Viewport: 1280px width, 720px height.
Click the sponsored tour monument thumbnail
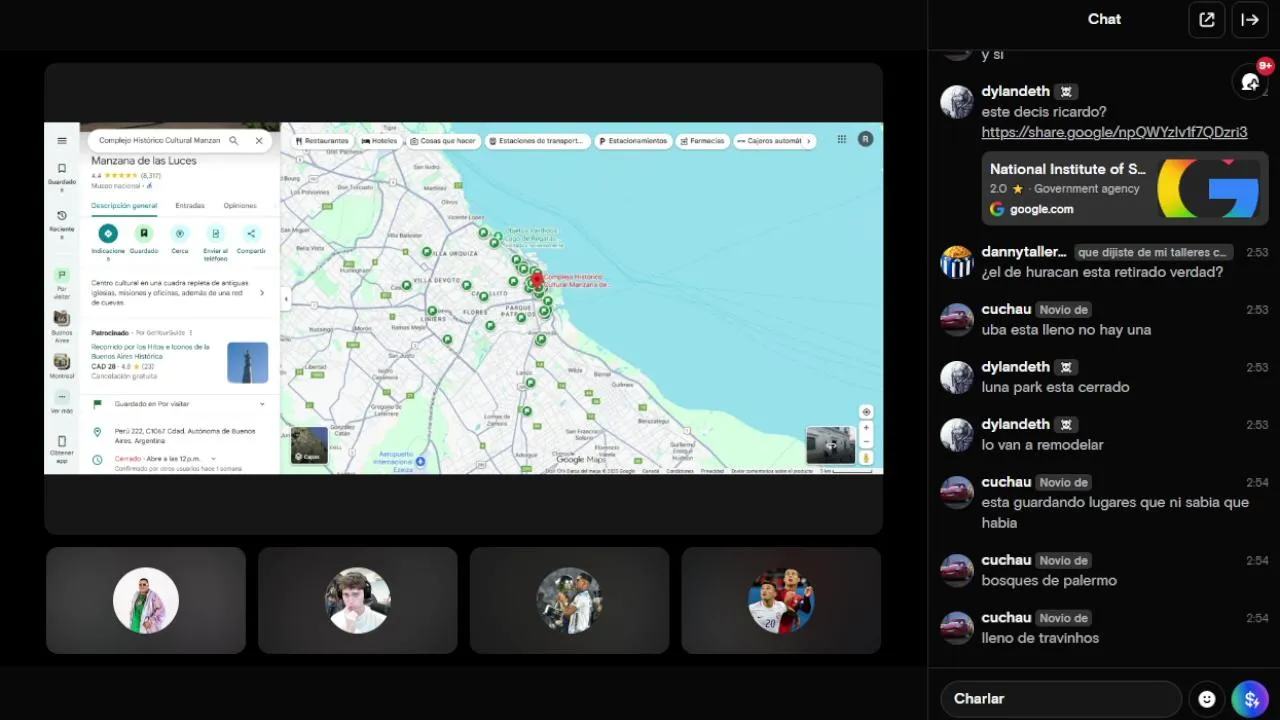click(x=247, y=363)
